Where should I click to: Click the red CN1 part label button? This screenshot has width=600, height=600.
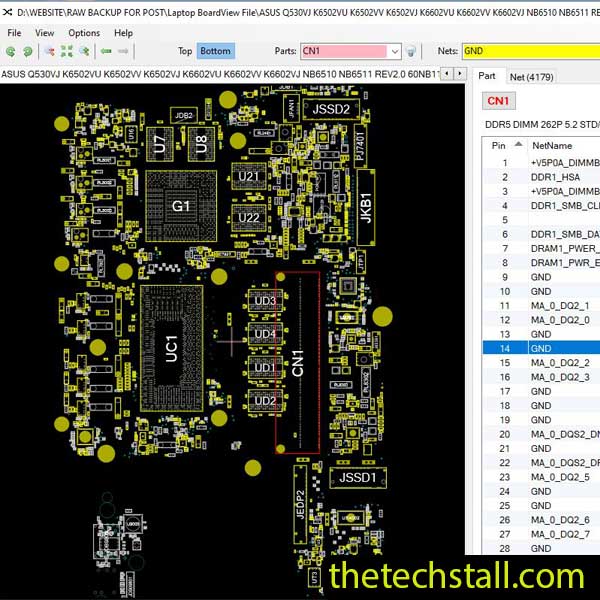(x=498, y=101)
